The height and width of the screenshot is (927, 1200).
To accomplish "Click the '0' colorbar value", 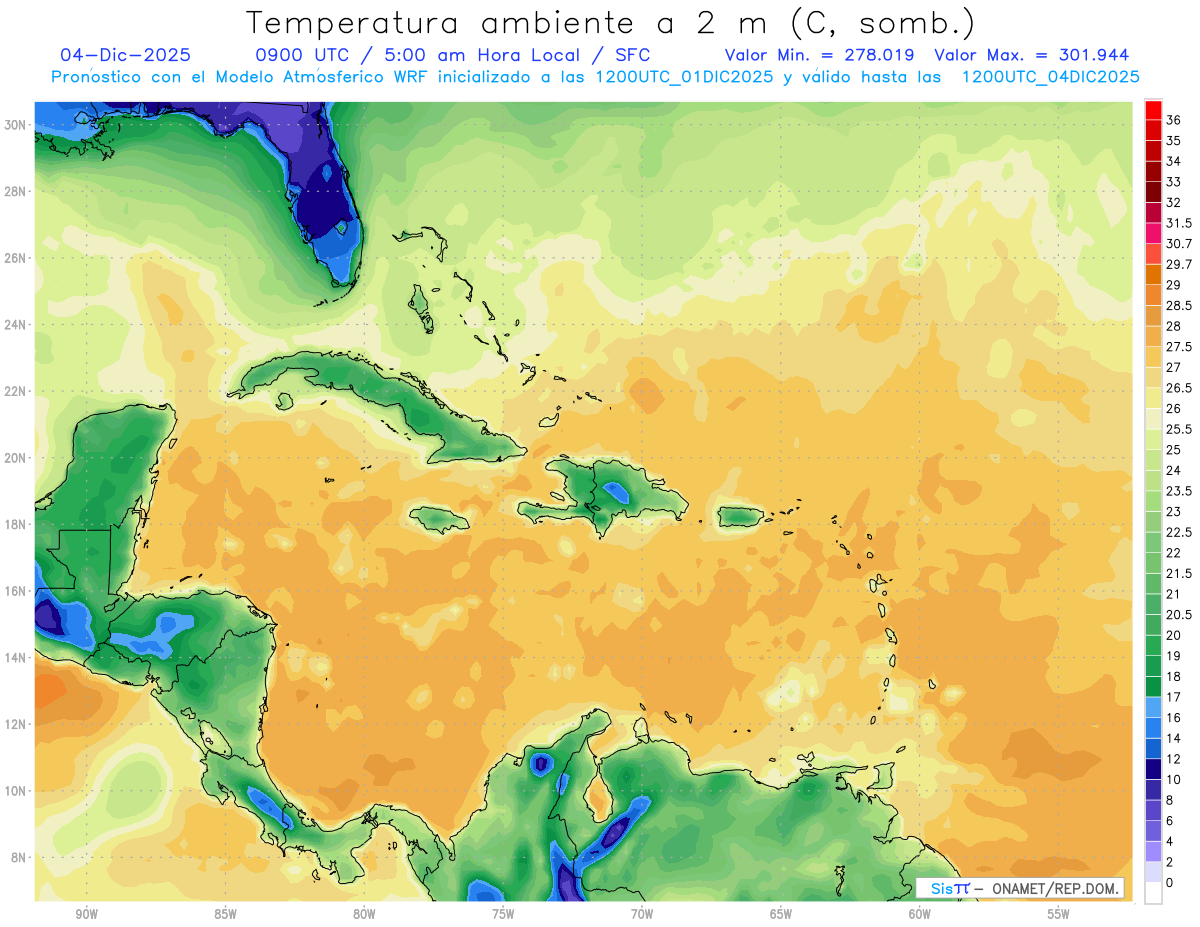I will tap(1170, 883).
